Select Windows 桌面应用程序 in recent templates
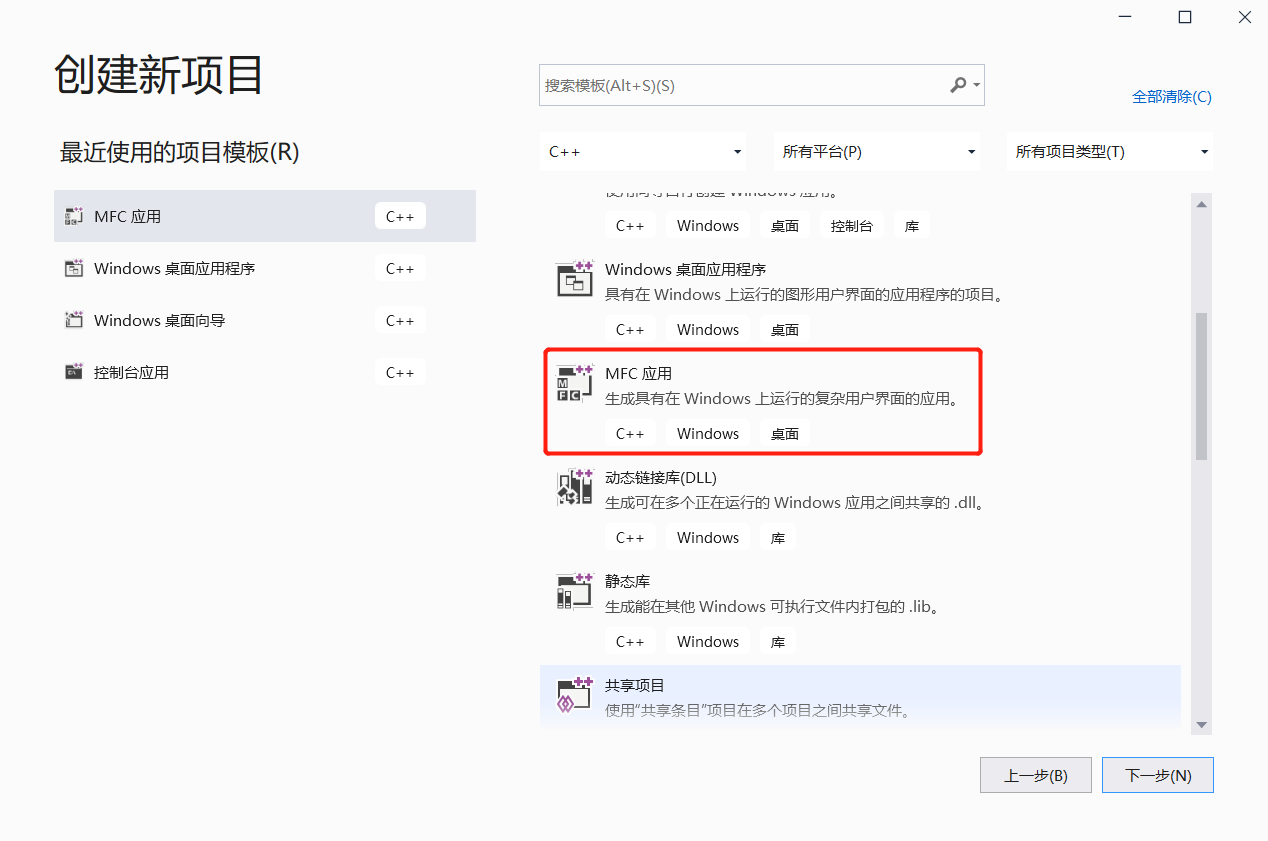This screenshot has height=841, width=1268. 265,268
